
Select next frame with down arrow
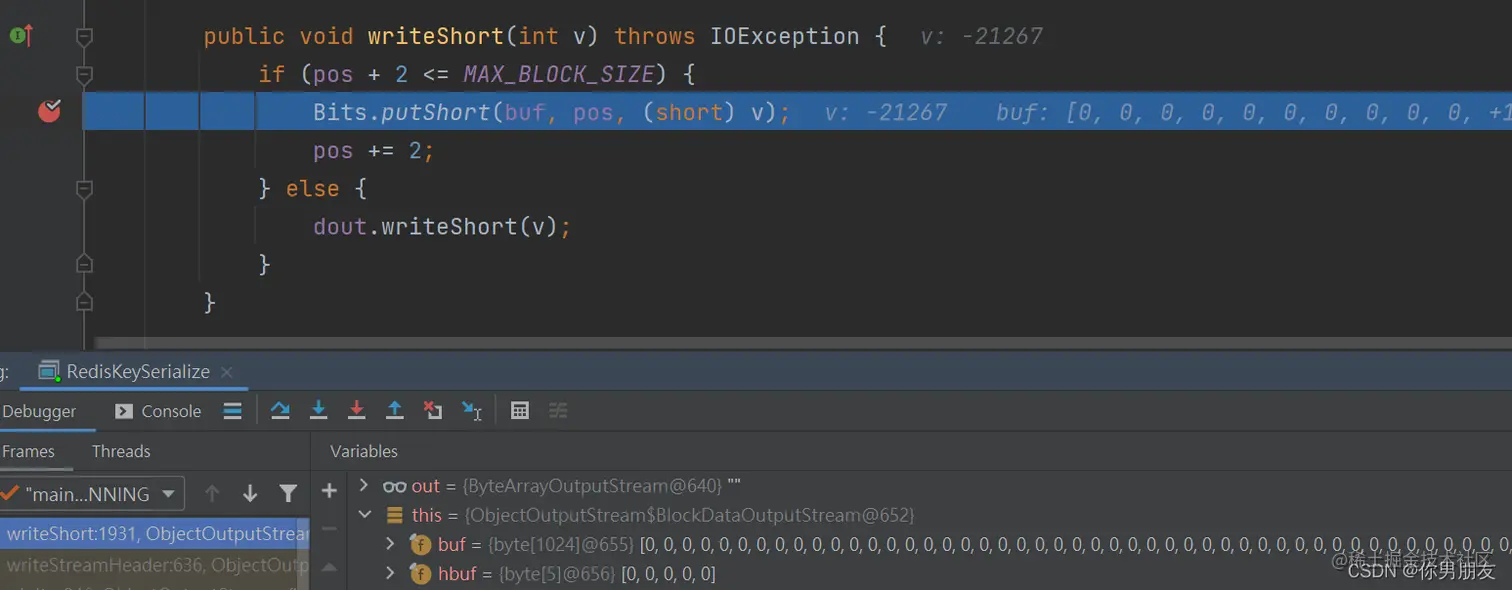250,493
